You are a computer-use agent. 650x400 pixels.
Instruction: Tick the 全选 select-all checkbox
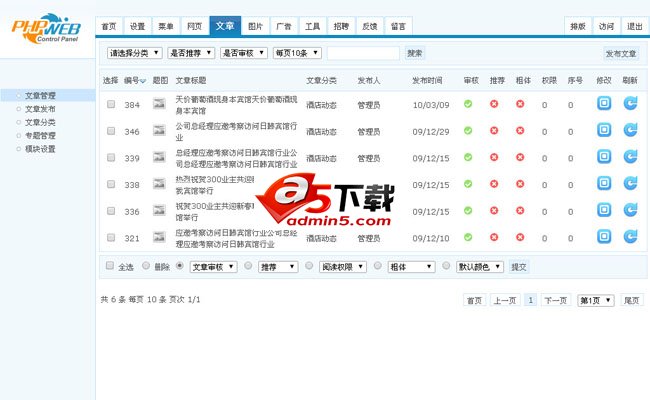click(x=110, y=265)
